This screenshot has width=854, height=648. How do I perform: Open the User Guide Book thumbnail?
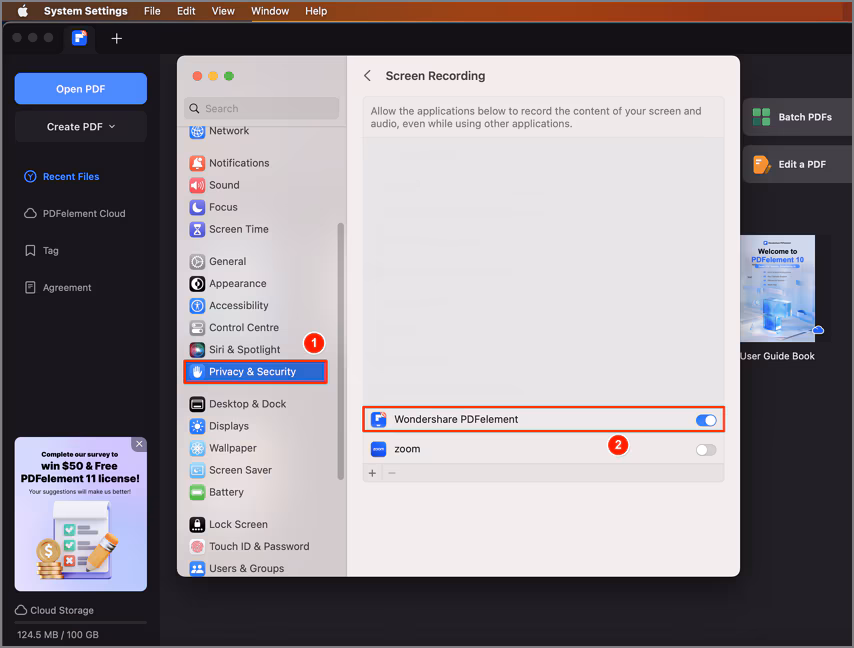coord(778,289)
